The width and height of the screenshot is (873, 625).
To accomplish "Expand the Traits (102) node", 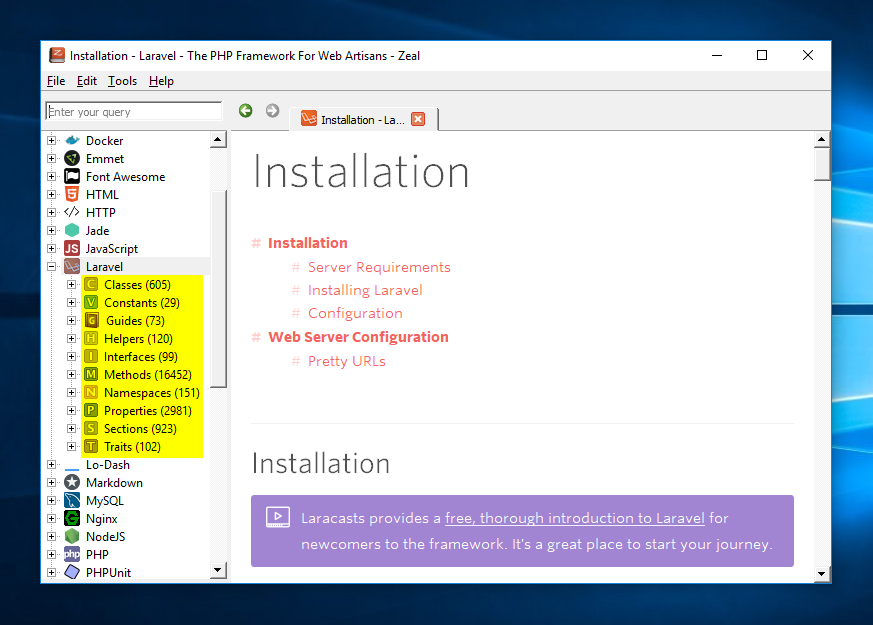I will (x=71, y=446).
